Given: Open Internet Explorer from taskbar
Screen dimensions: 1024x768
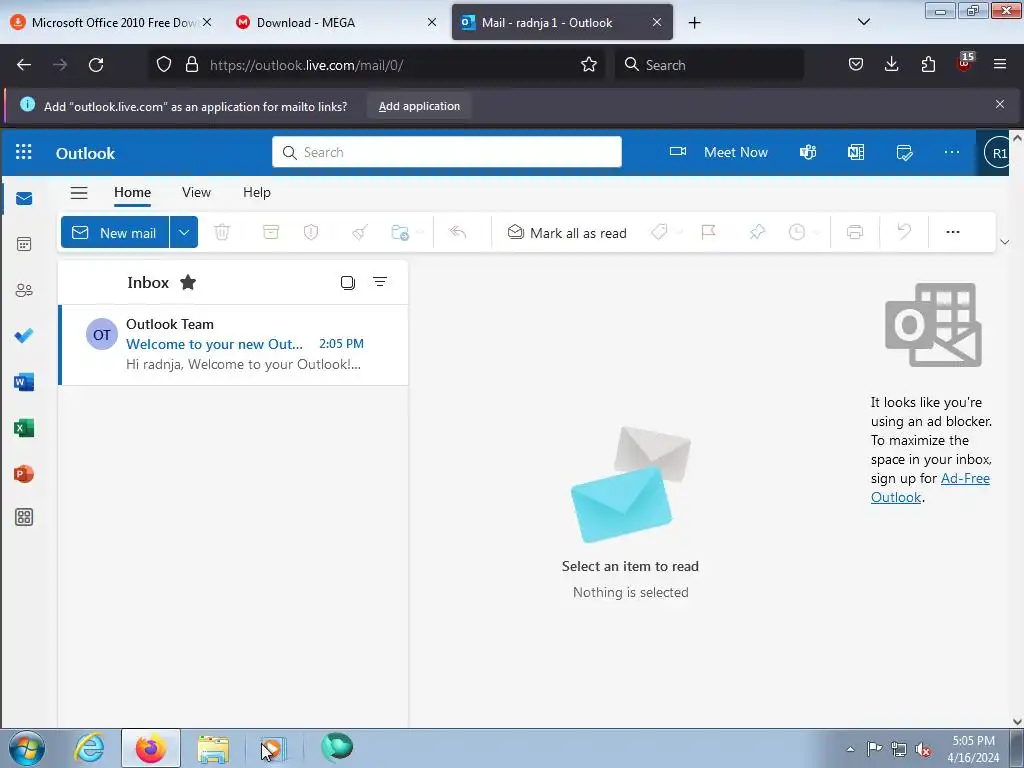Looking at the screenshot, I should 89,748.
